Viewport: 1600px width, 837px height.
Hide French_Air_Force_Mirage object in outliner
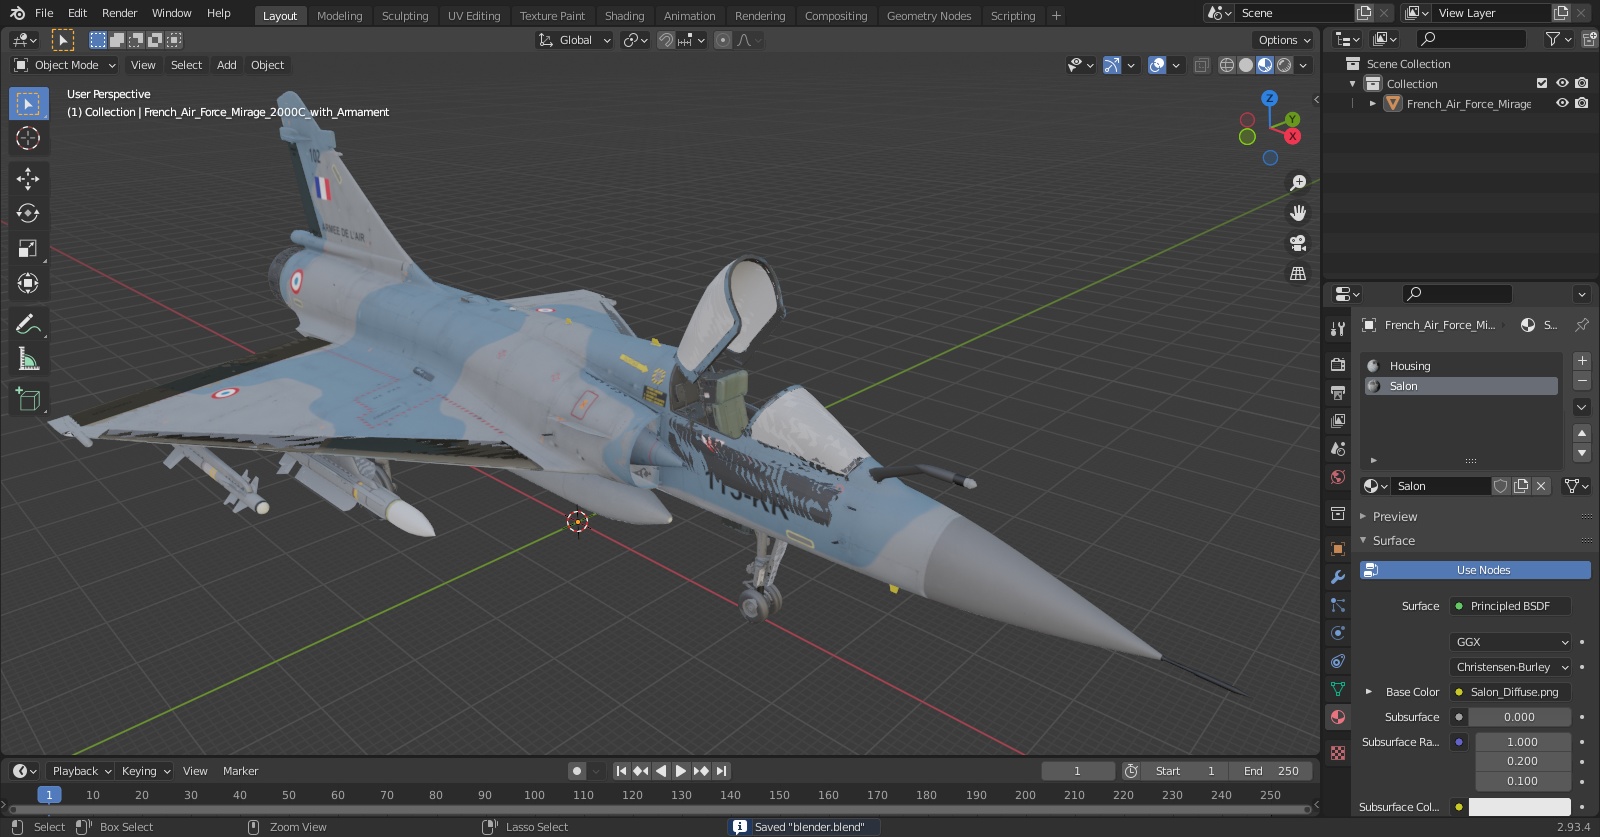(1562, 103)
